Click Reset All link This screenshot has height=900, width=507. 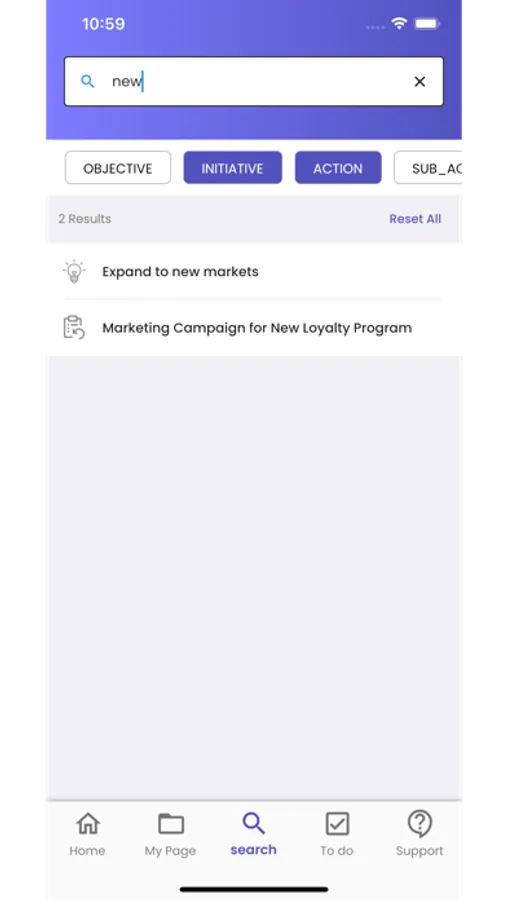click(x=415, y=219)
